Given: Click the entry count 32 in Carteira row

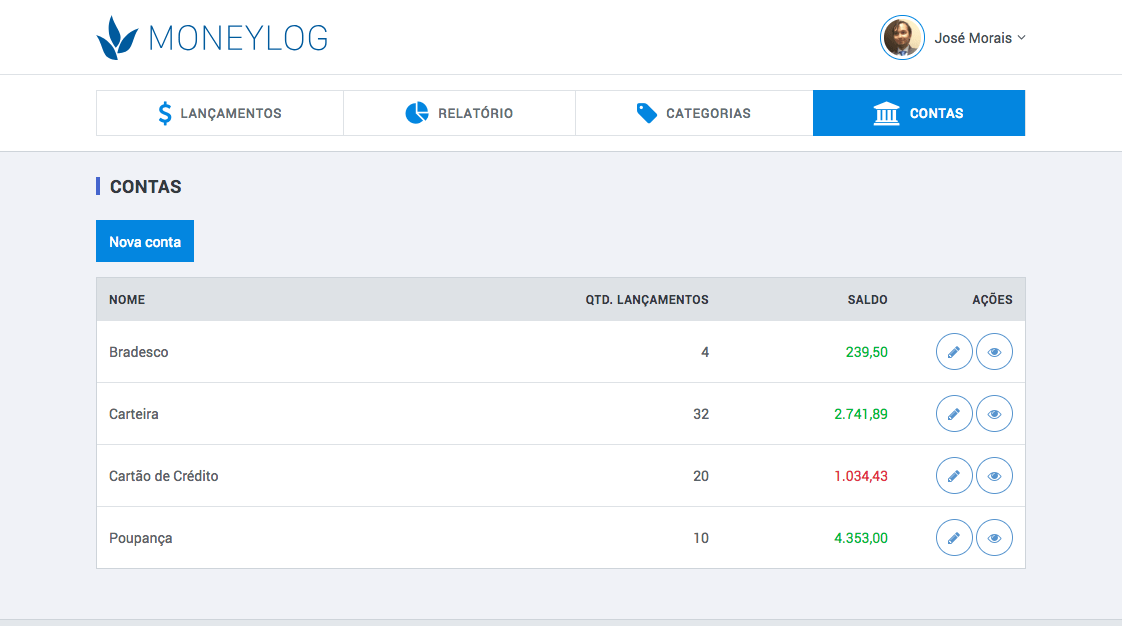Looking at the screenshot, I should point(701,414).
